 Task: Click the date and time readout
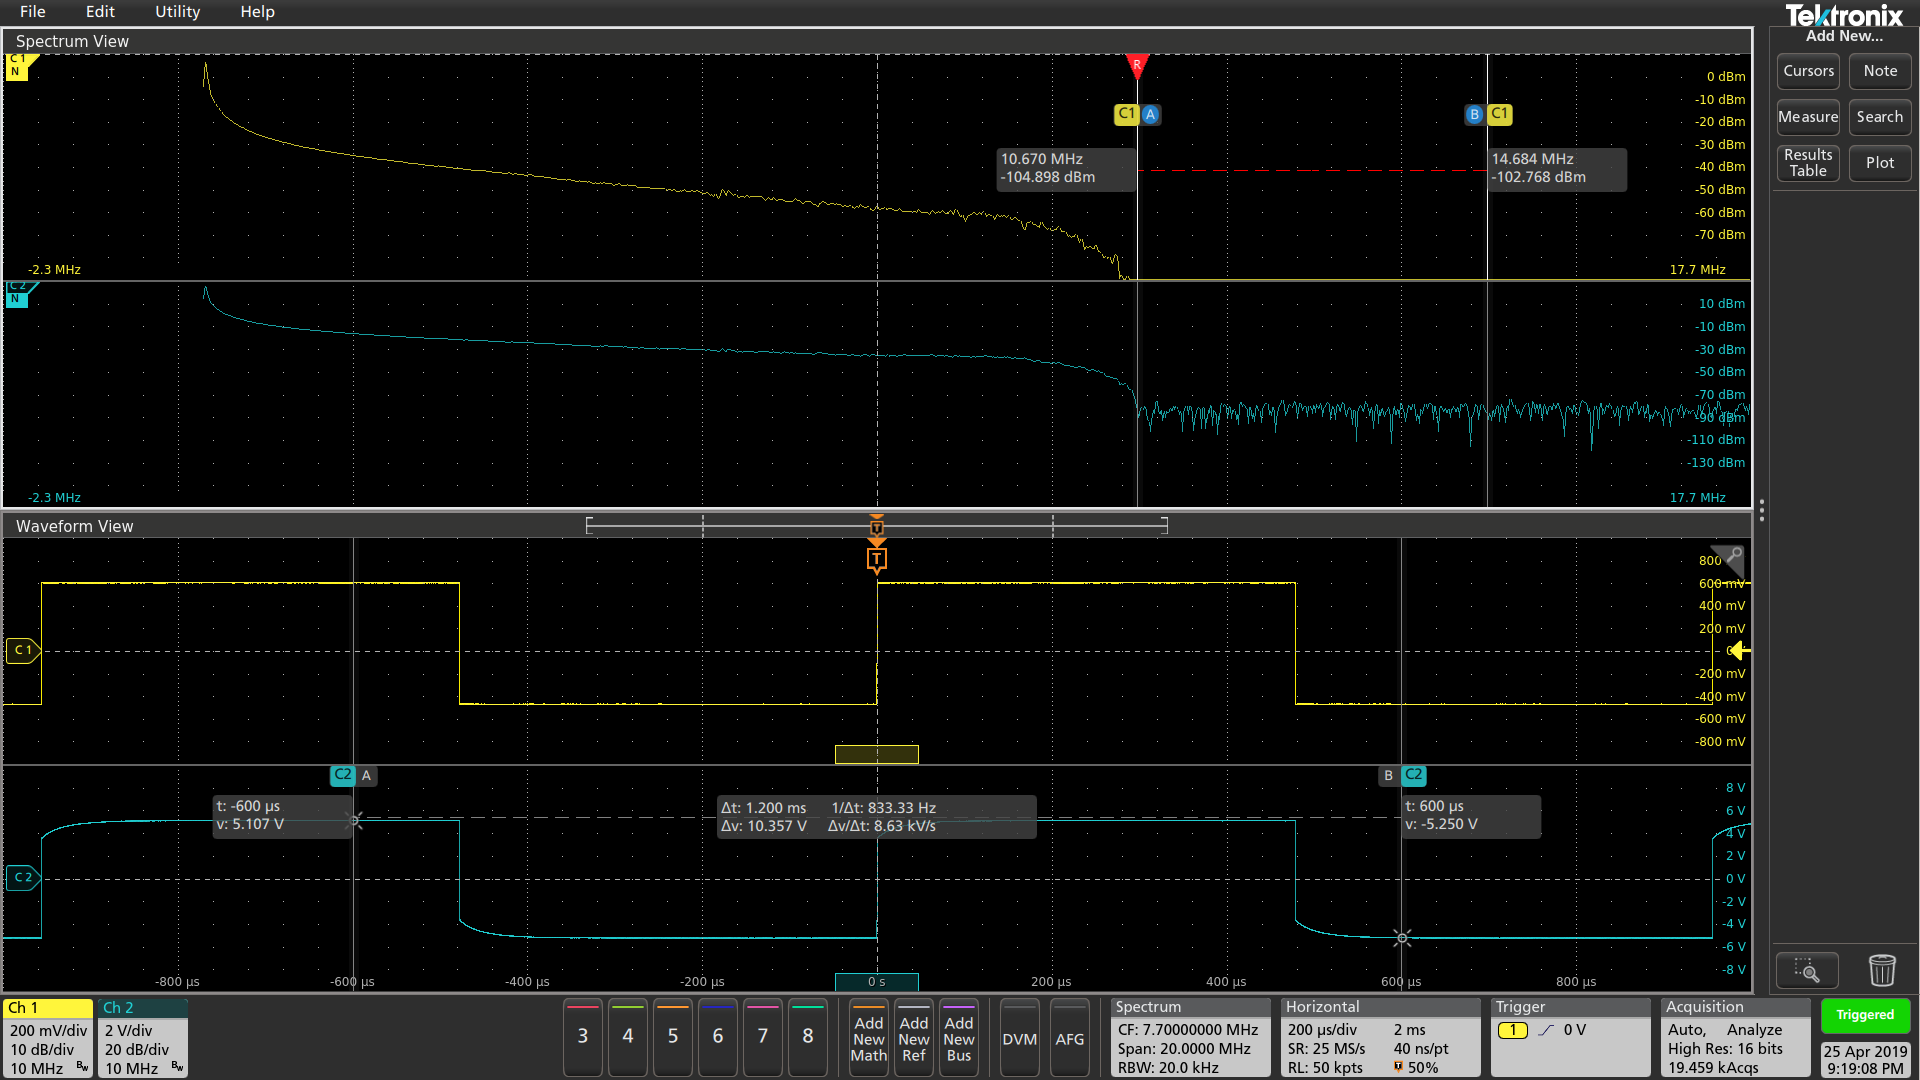click(1865, 1059)
